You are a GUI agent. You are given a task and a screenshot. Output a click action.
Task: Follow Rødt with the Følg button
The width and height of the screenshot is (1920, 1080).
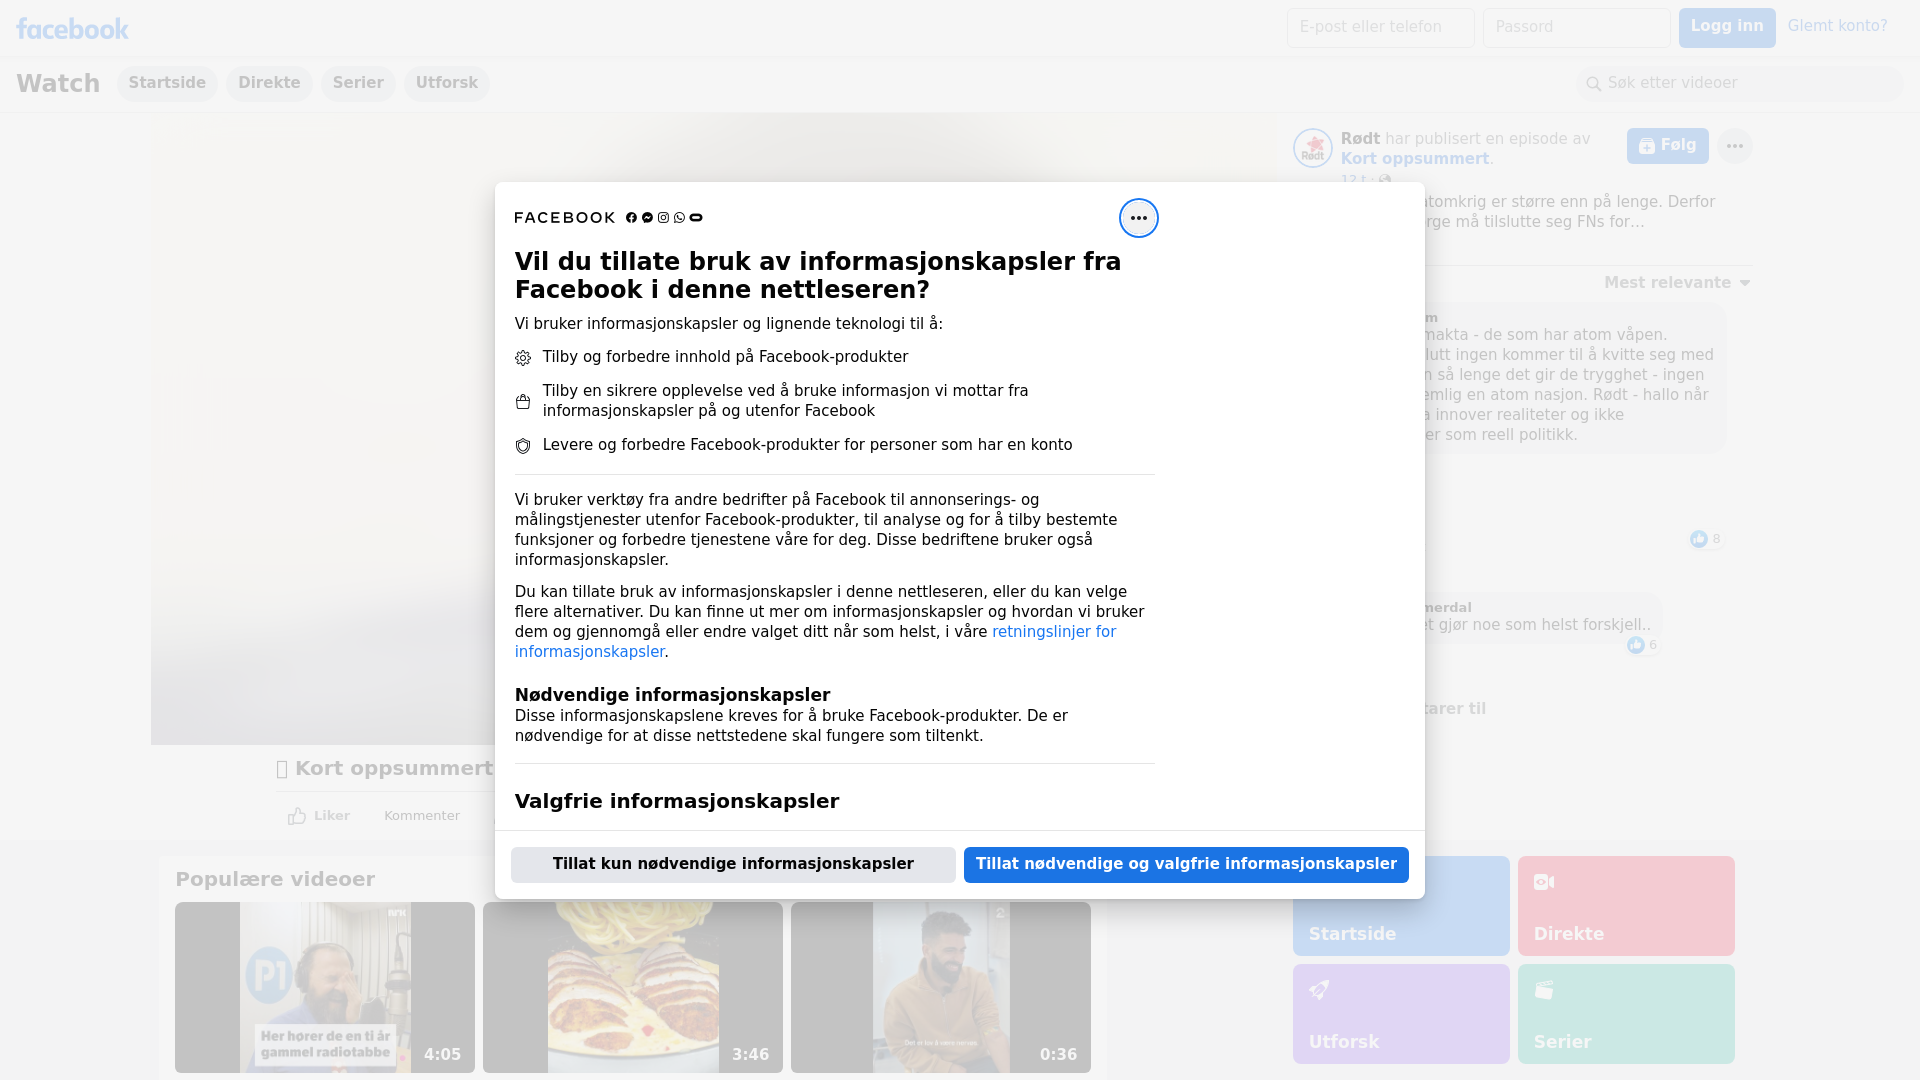(x=1667, y=146)
